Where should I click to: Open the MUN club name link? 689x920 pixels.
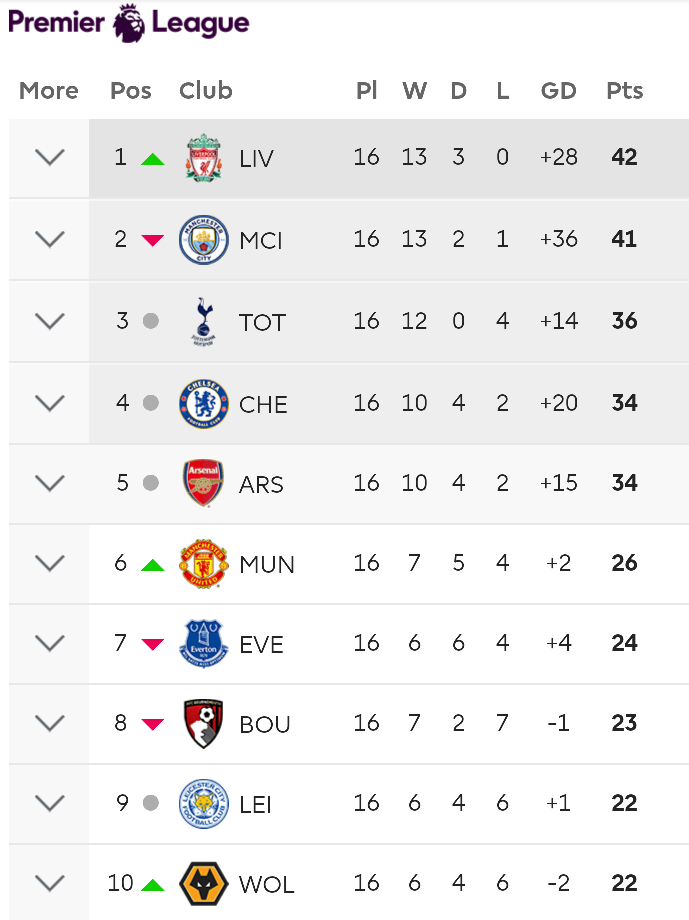(x=267, y=564)
